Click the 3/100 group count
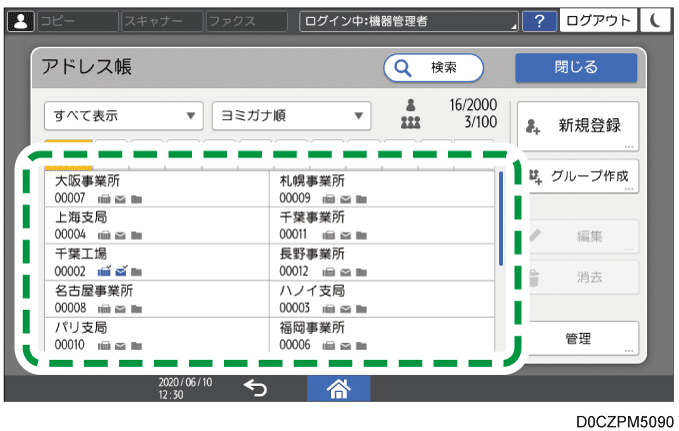Image resolution: width=679 pixels, height=431 pixels. point(481,122)
